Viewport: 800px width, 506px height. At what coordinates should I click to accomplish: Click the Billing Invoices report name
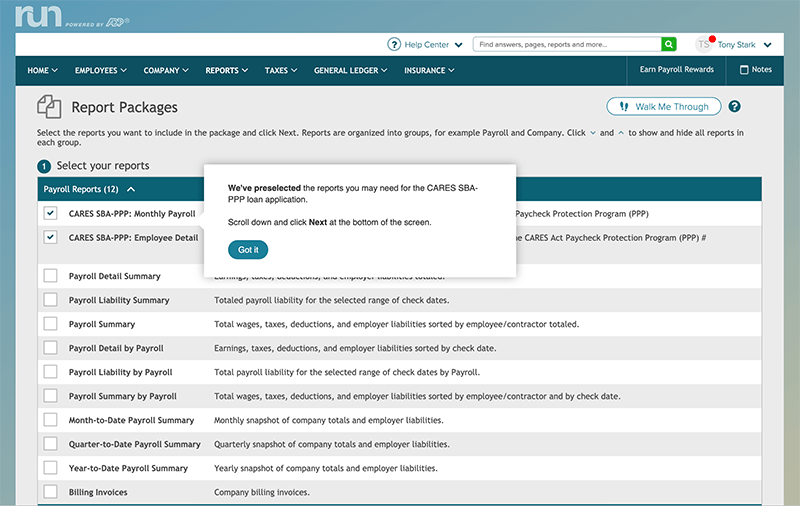click(x=98, y=492)
